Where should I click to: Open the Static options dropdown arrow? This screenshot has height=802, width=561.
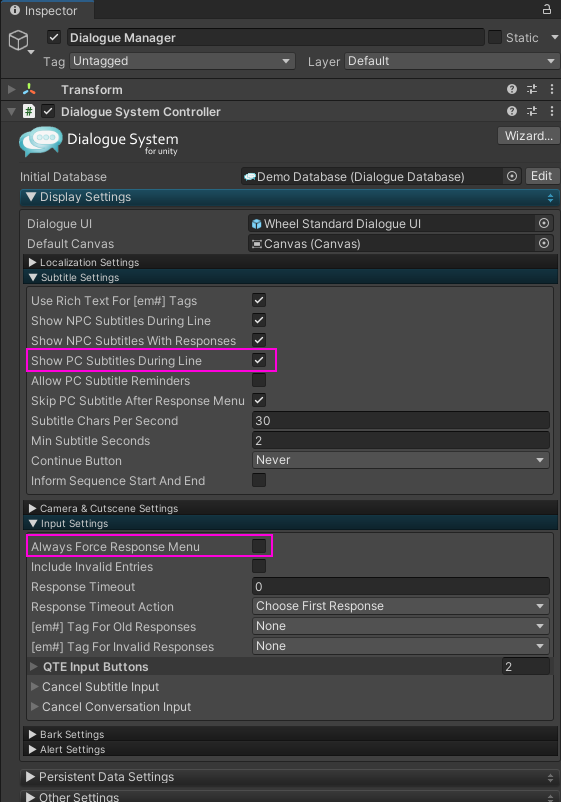(554, 37)
